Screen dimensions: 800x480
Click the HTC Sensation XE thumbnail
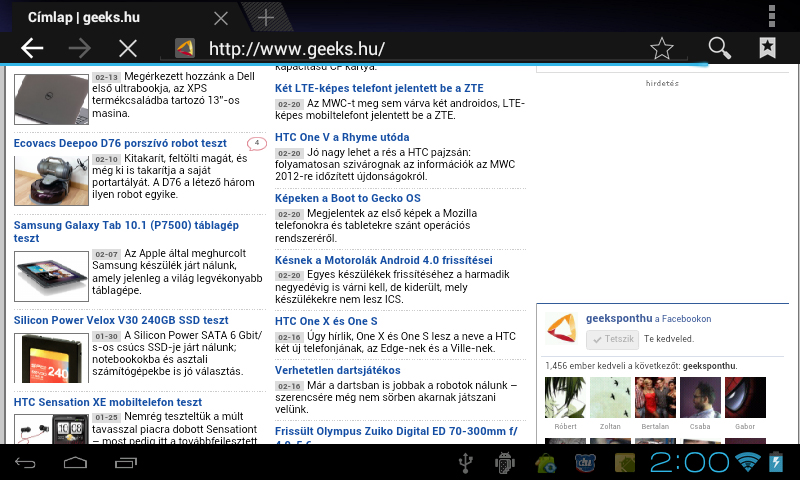(x=51, y=429)
